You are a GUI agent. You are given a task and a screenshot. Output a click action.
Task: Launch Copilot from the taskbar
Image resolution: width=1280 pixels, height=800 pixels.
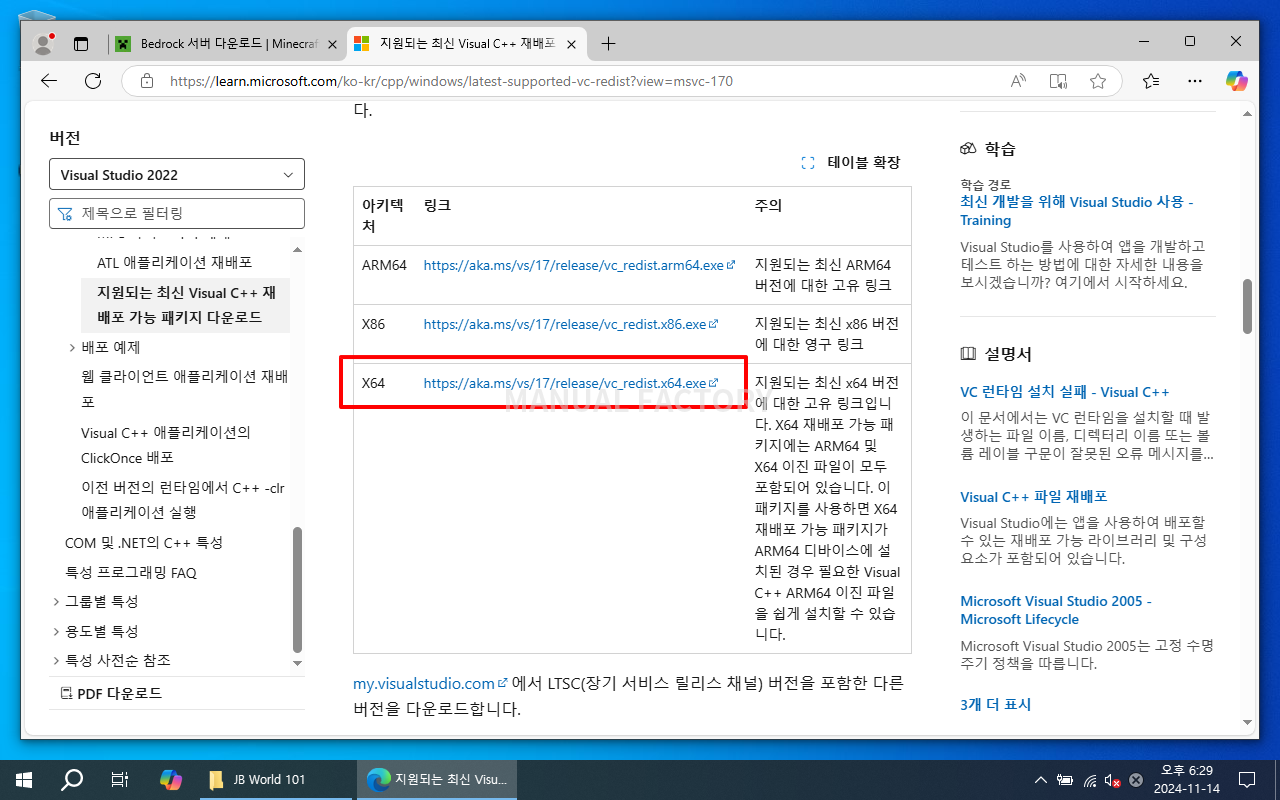(x=171, y=780)
